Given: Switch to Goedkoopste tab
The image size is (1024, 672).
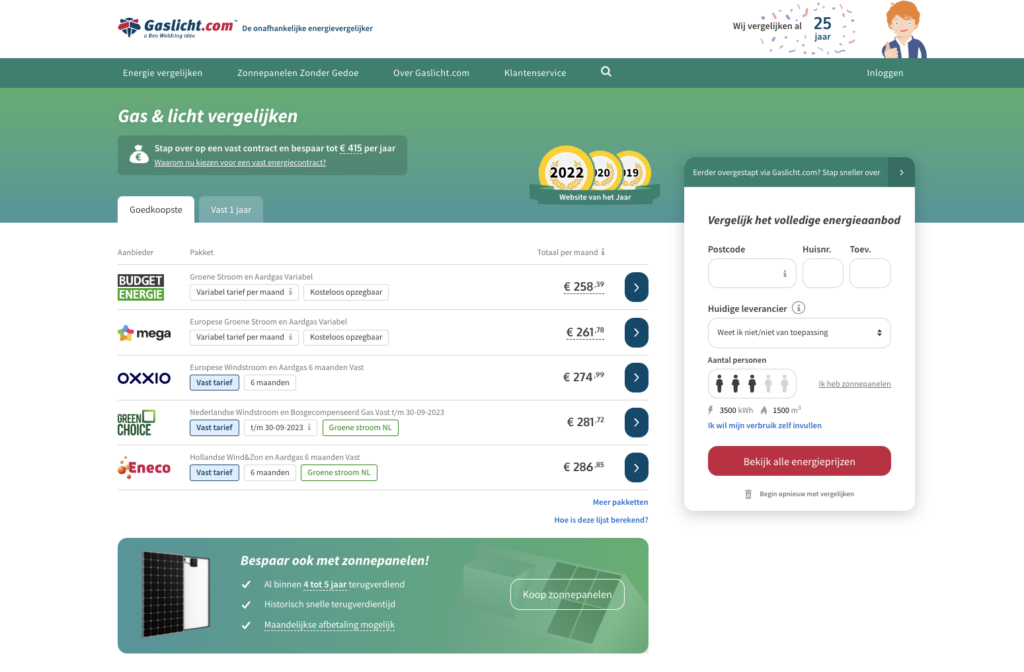Looking at the screenshot, I should (155, 210).
